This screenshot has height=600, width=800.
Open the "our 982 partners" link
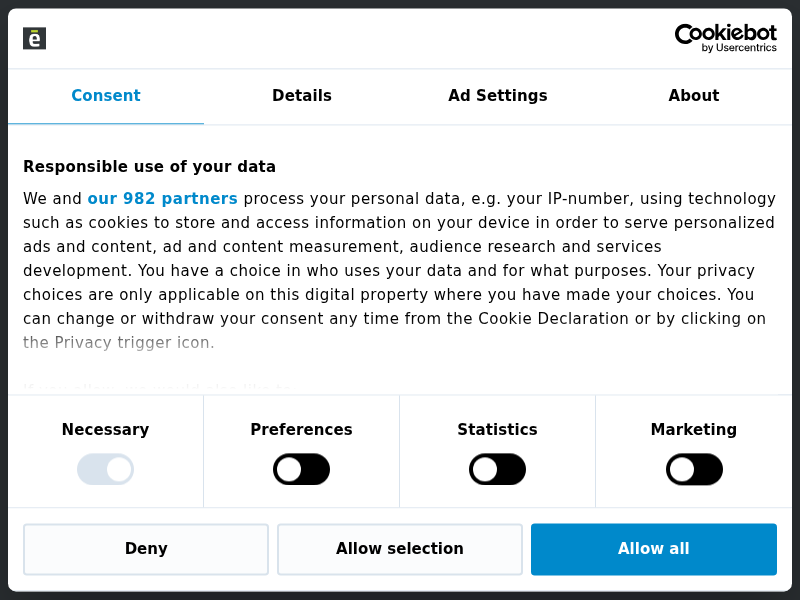(x=162, y=199)
